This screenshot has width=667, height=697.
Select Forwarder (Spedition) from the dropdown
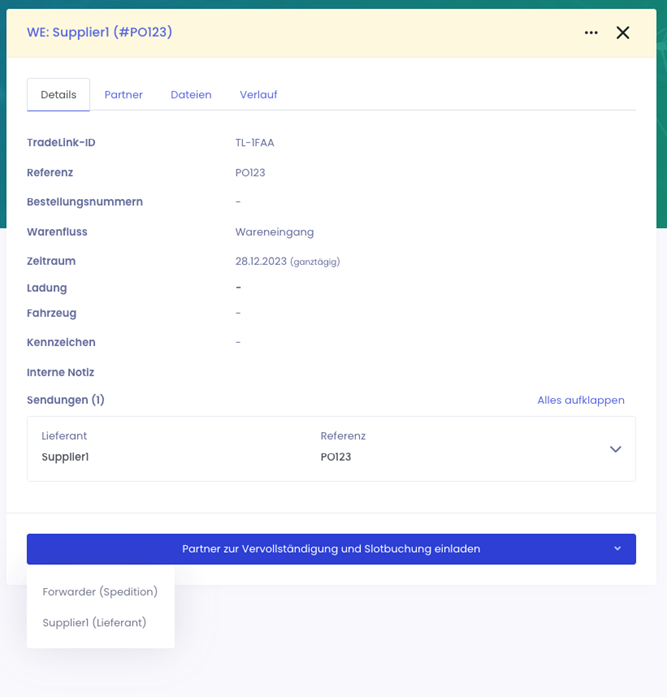pos(100,592)
